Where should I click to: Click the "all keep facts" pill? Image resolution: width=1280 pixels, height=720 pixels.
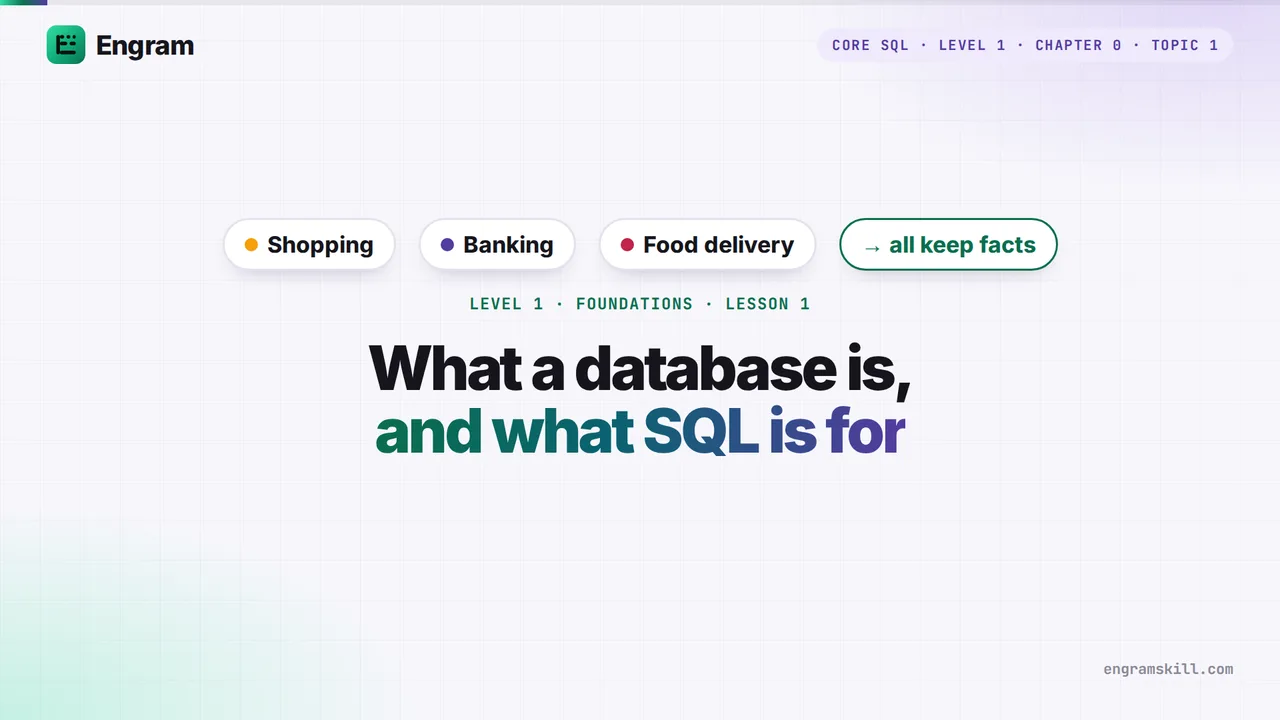(x=948, y=245)
